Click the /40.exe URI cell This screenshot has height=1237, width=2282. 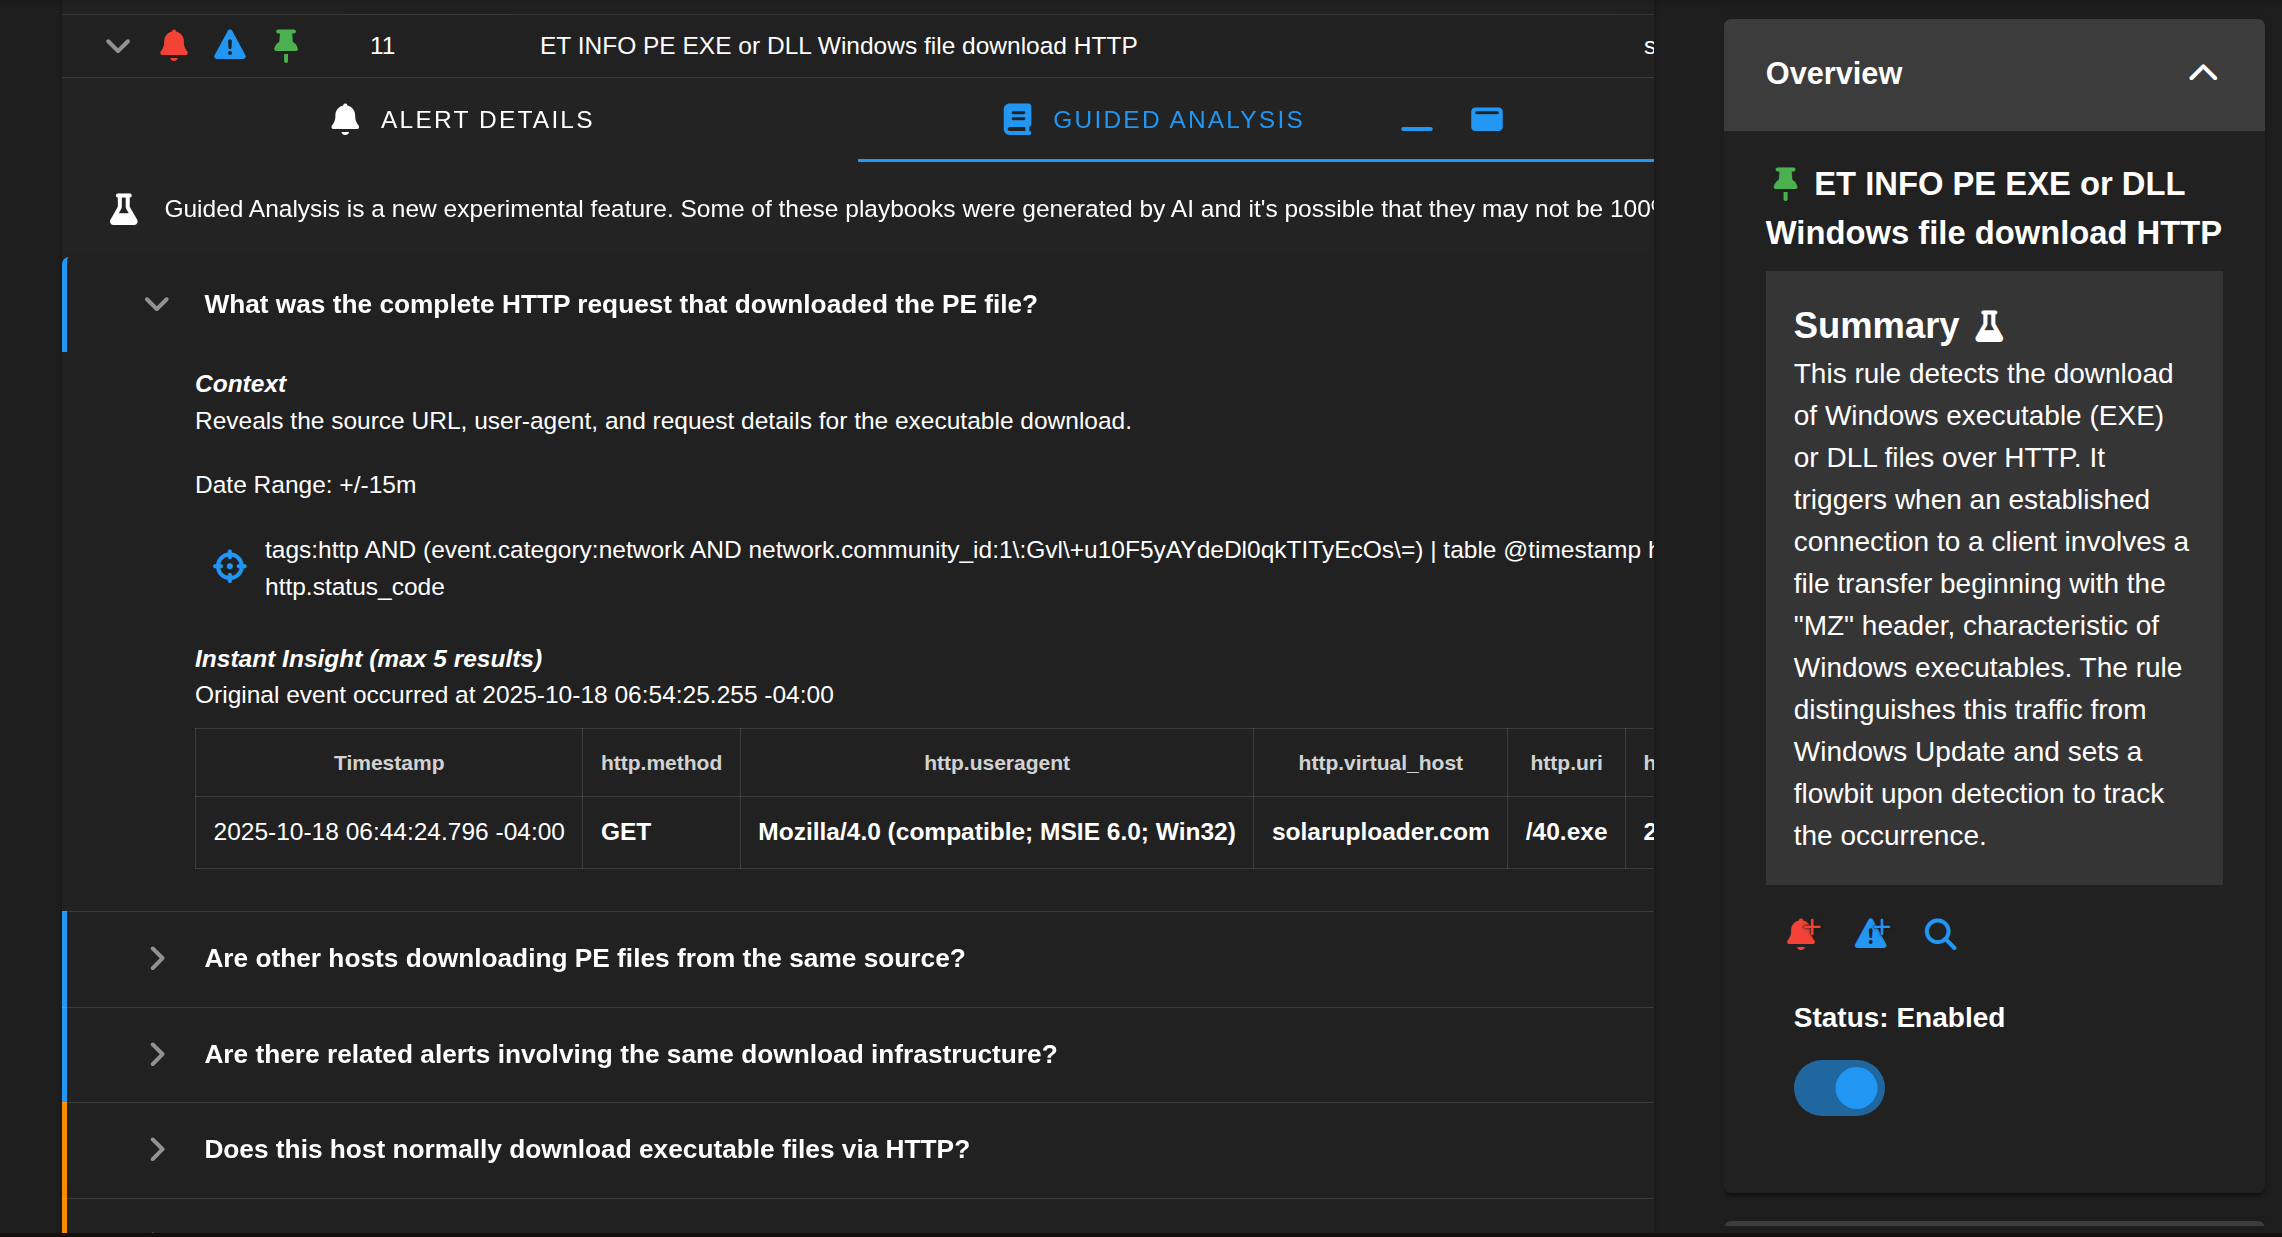[1566, 832]
